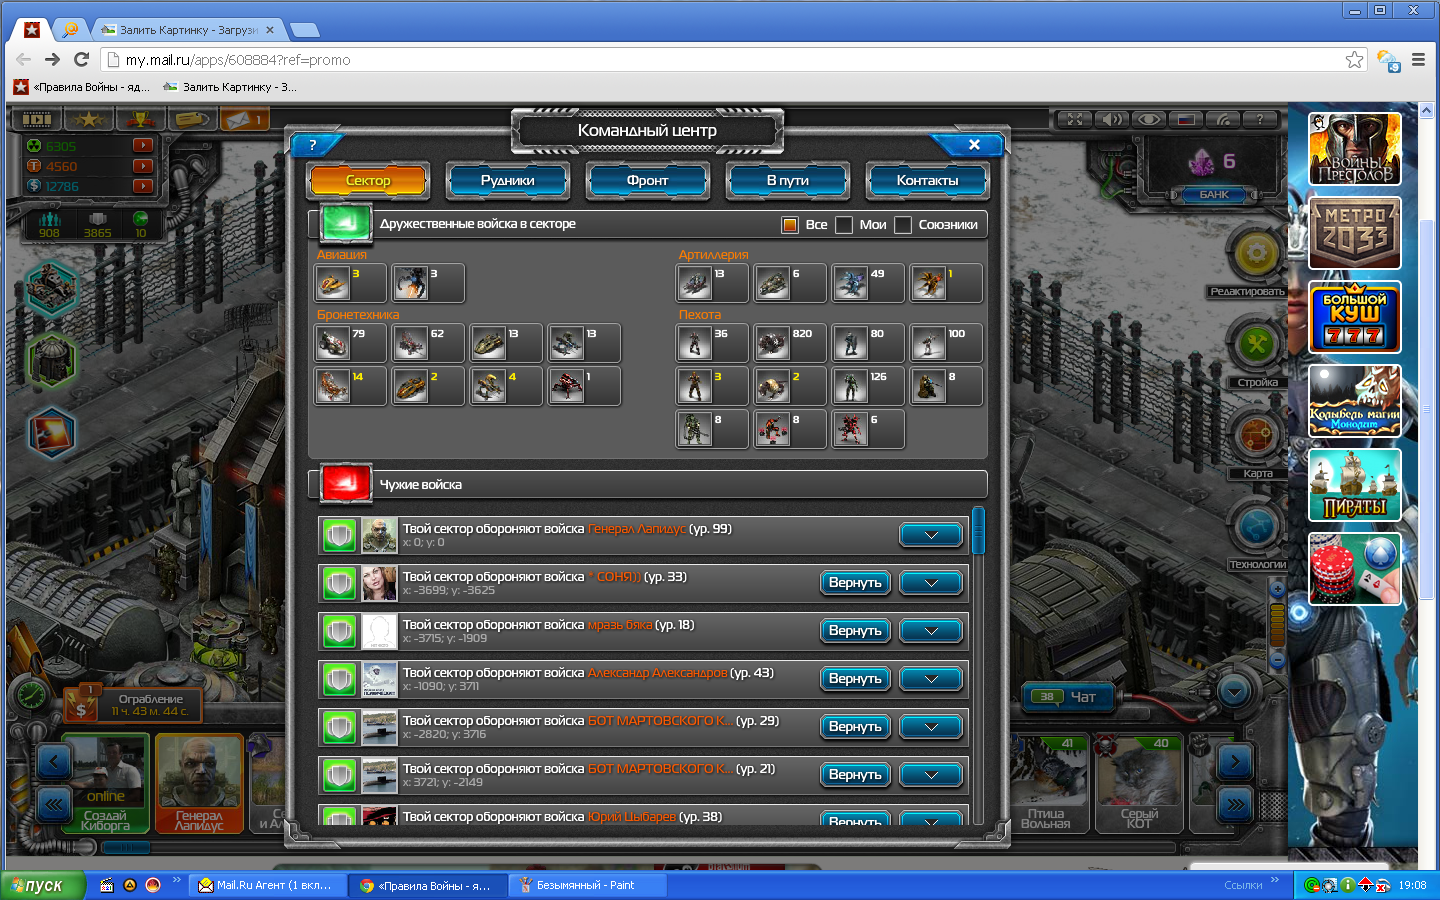1440x900 pixels.
Task: Click the blue help question mark in dialog
Action: [313, 145]
